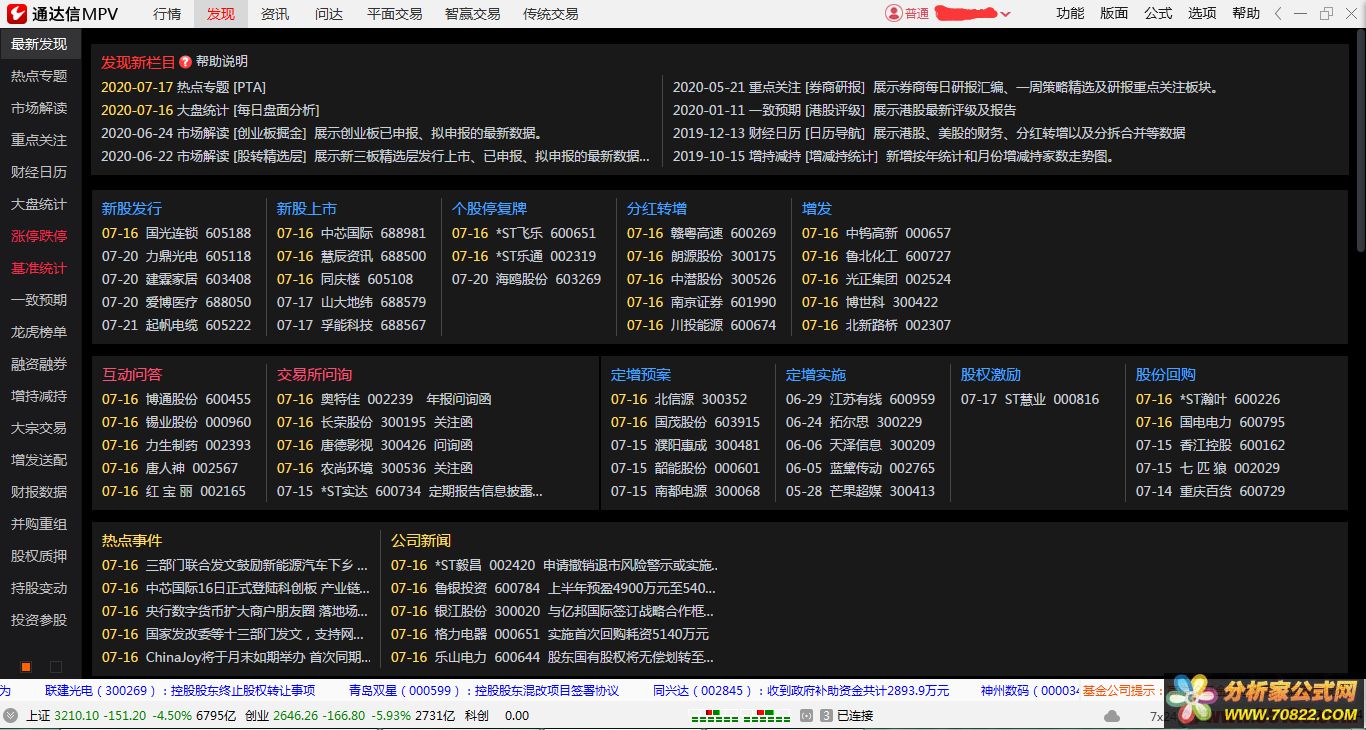Open the 新股上市 section heading
Image resolution: width=1366 pixels, height=730 pixels.
307,209
